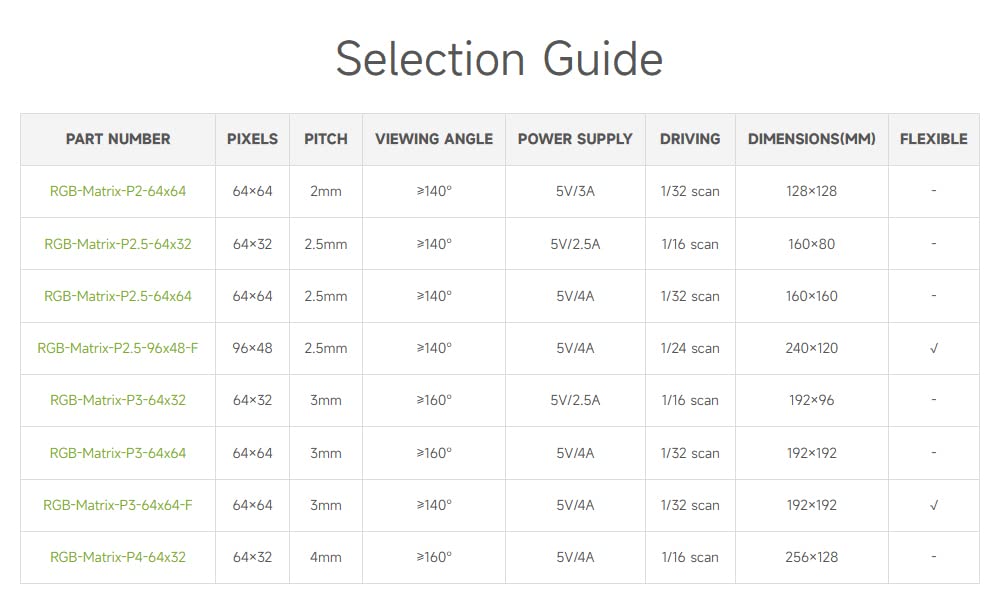Viewport: 1000px width, 603px height.
Task: Click the PIXELS column header
Action: point(253,139)
